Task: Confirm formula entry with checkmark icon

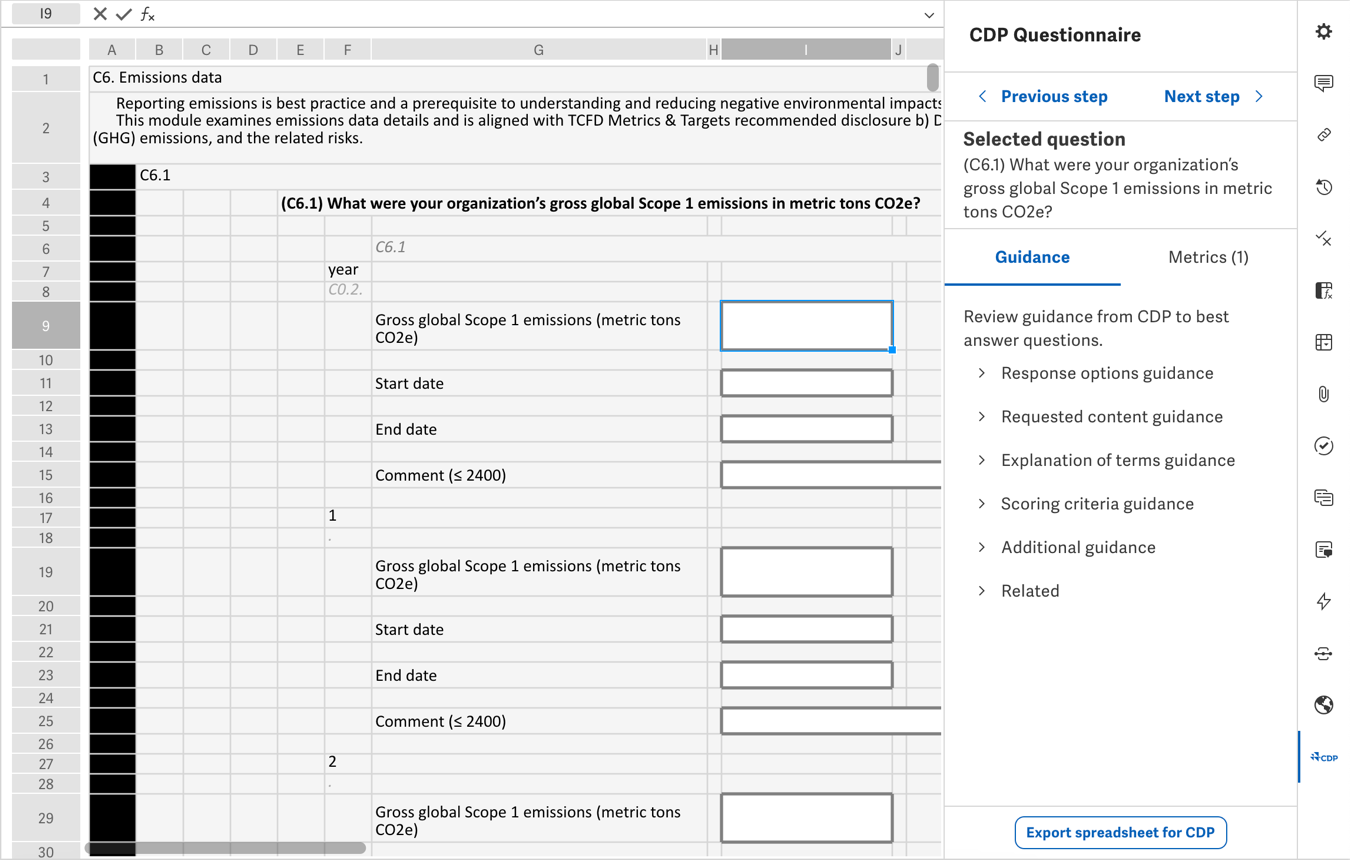Action: coord(124,14)
